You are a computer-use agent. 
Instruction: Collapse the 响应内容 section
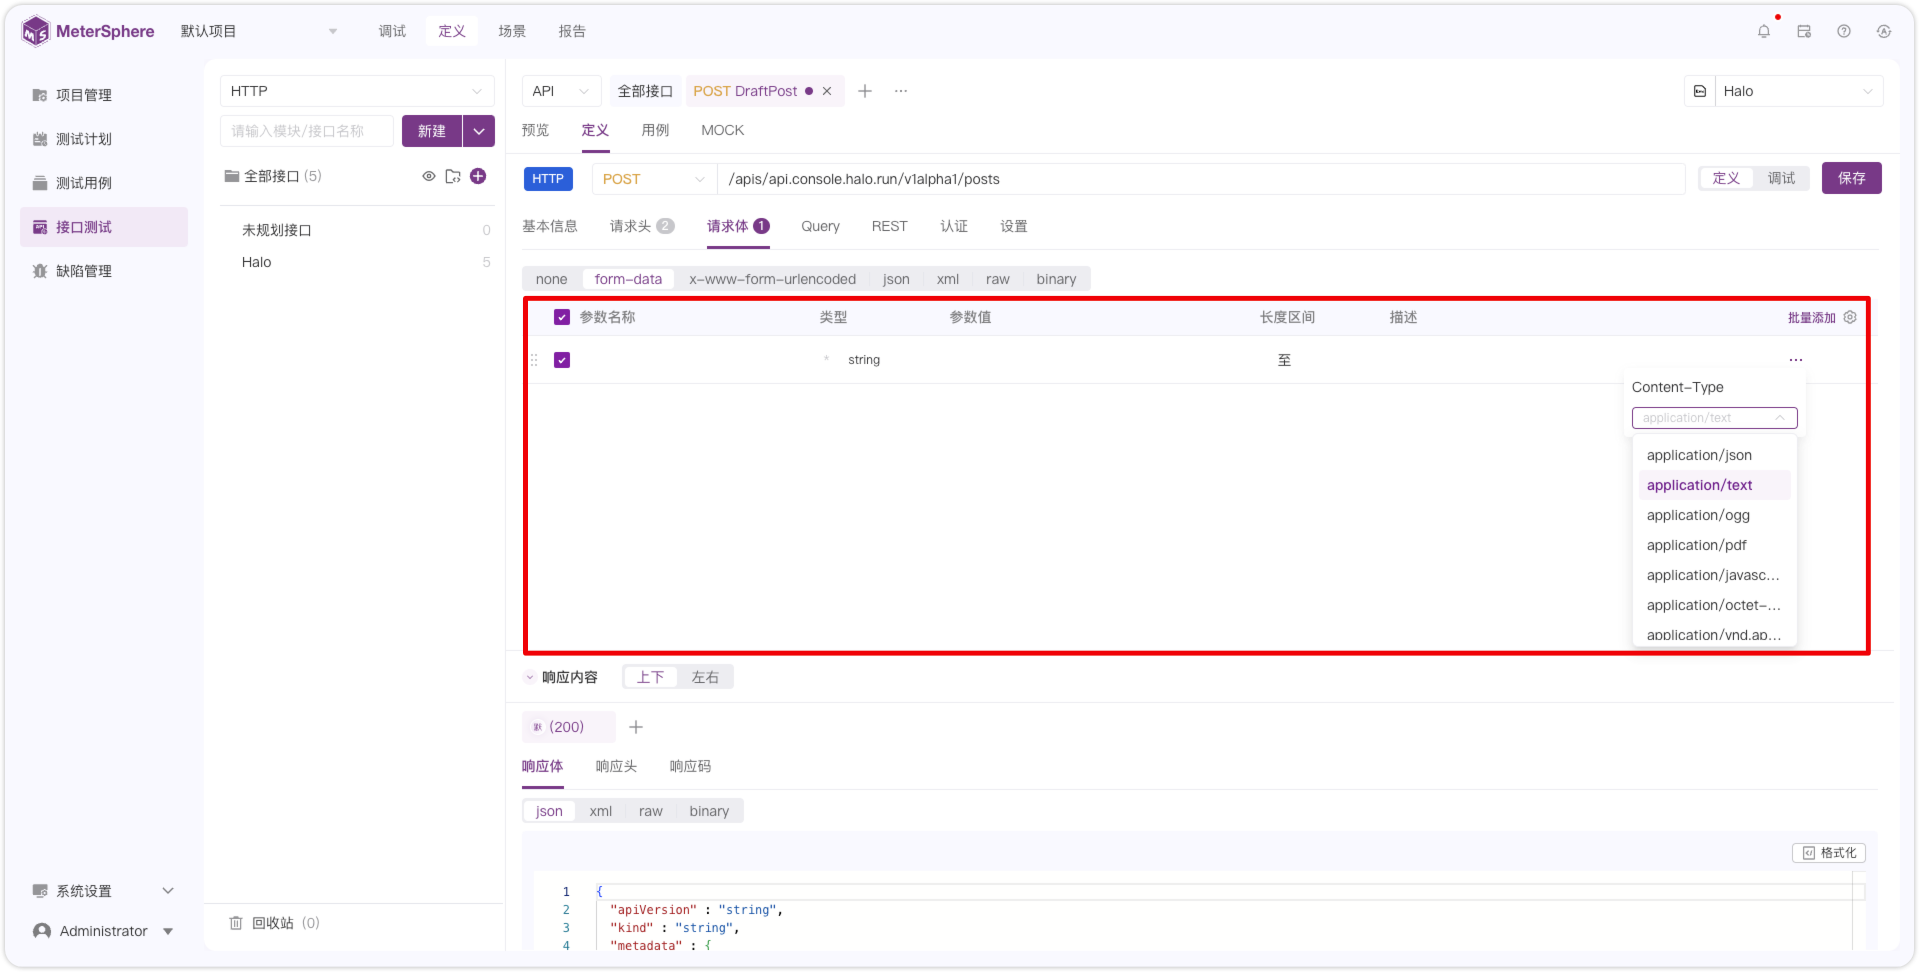530,677
